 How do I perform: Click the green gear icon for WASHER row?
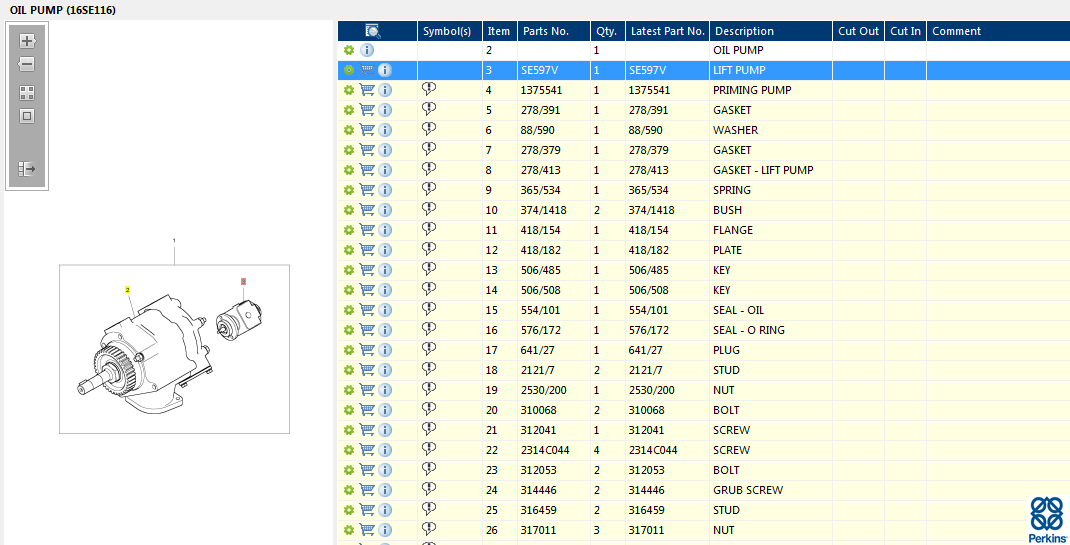coord(348,130)
